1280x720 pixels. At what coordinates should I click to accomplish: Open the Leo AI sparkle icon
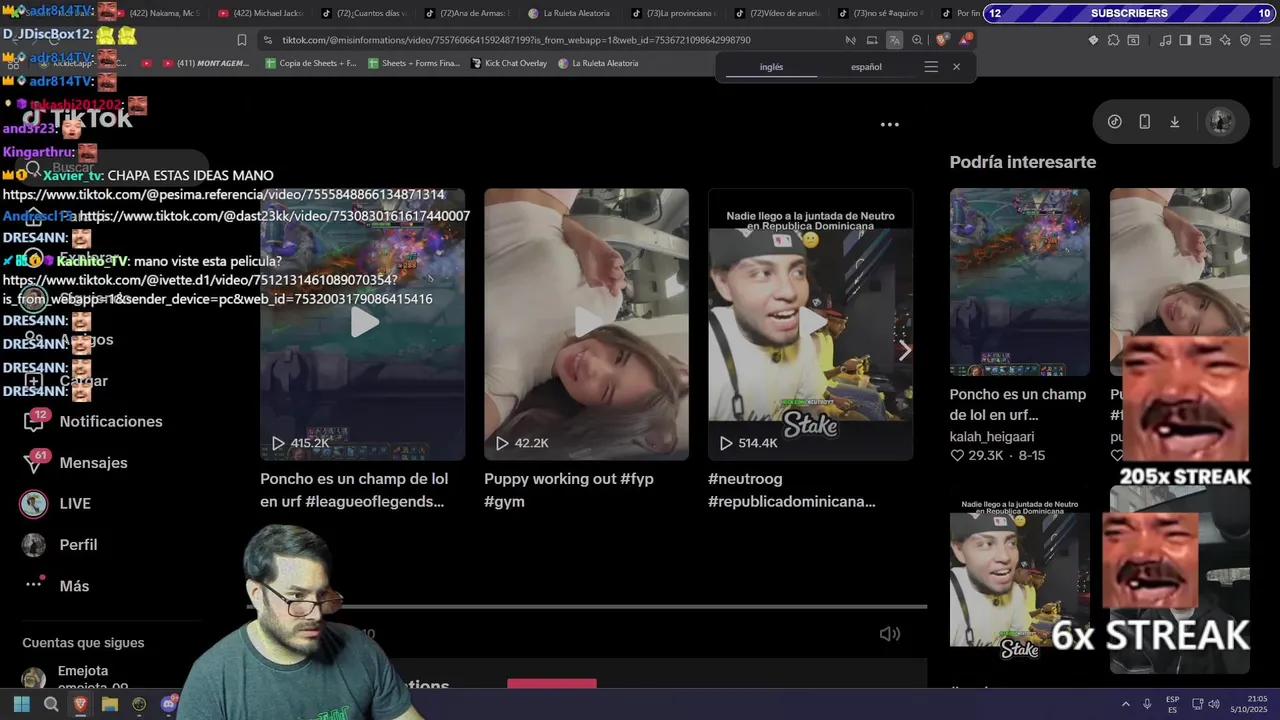point(1225,40)
